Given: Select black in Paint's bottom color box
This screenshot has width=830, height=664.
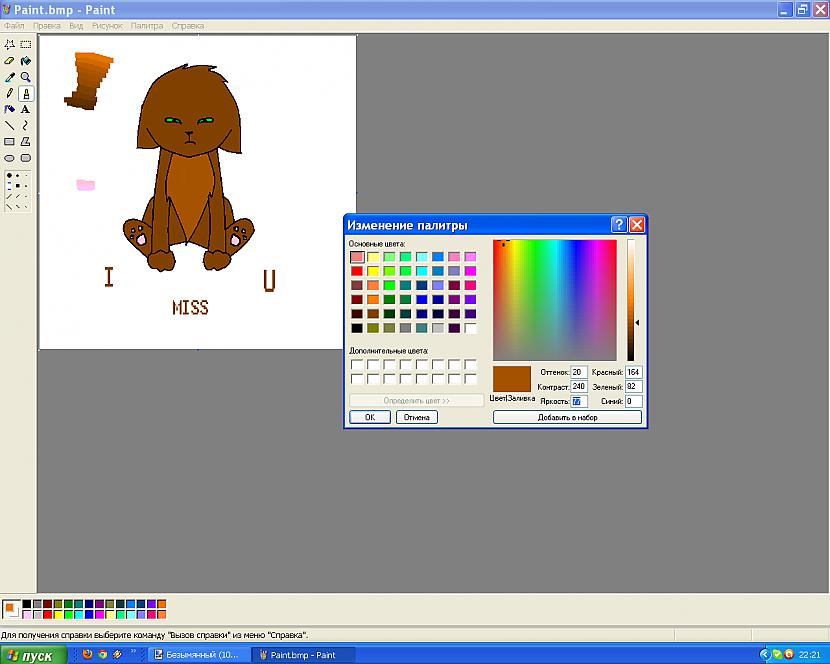Looking at the screenshot, I should 26,604.
